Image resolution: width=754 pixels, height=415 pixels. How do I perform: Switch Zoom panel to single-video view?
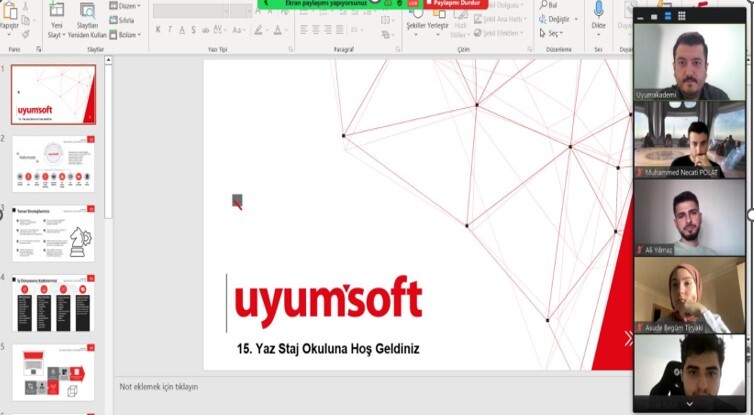tap(654, 17)
